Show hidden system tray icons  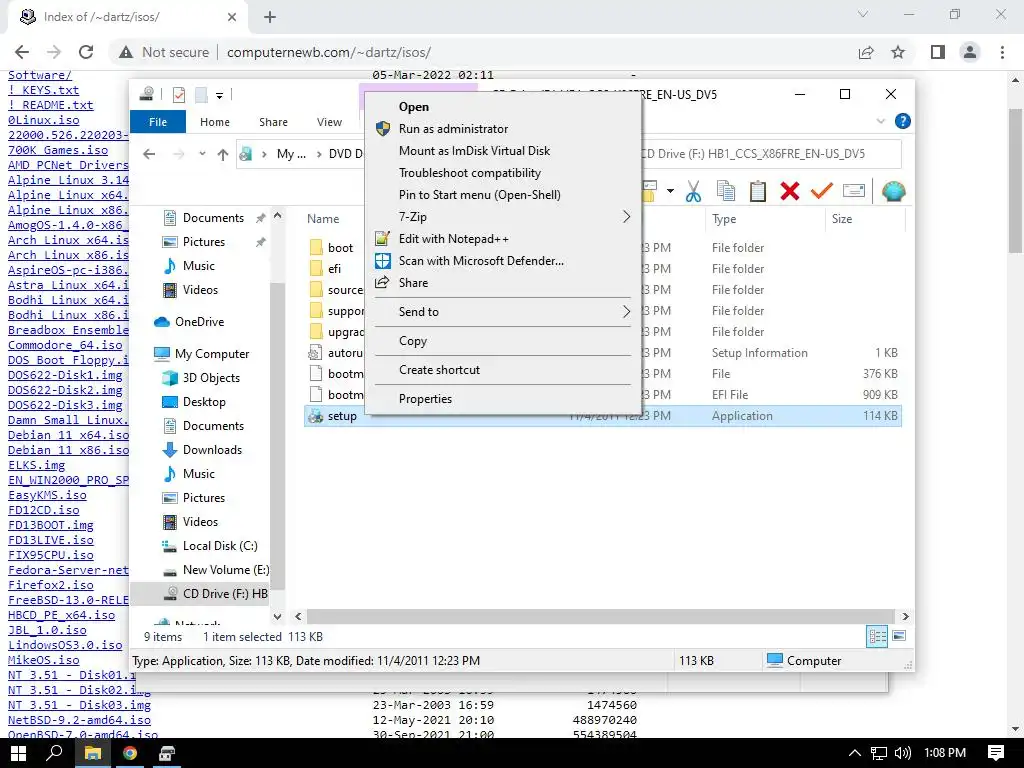(x=854, y=753)
